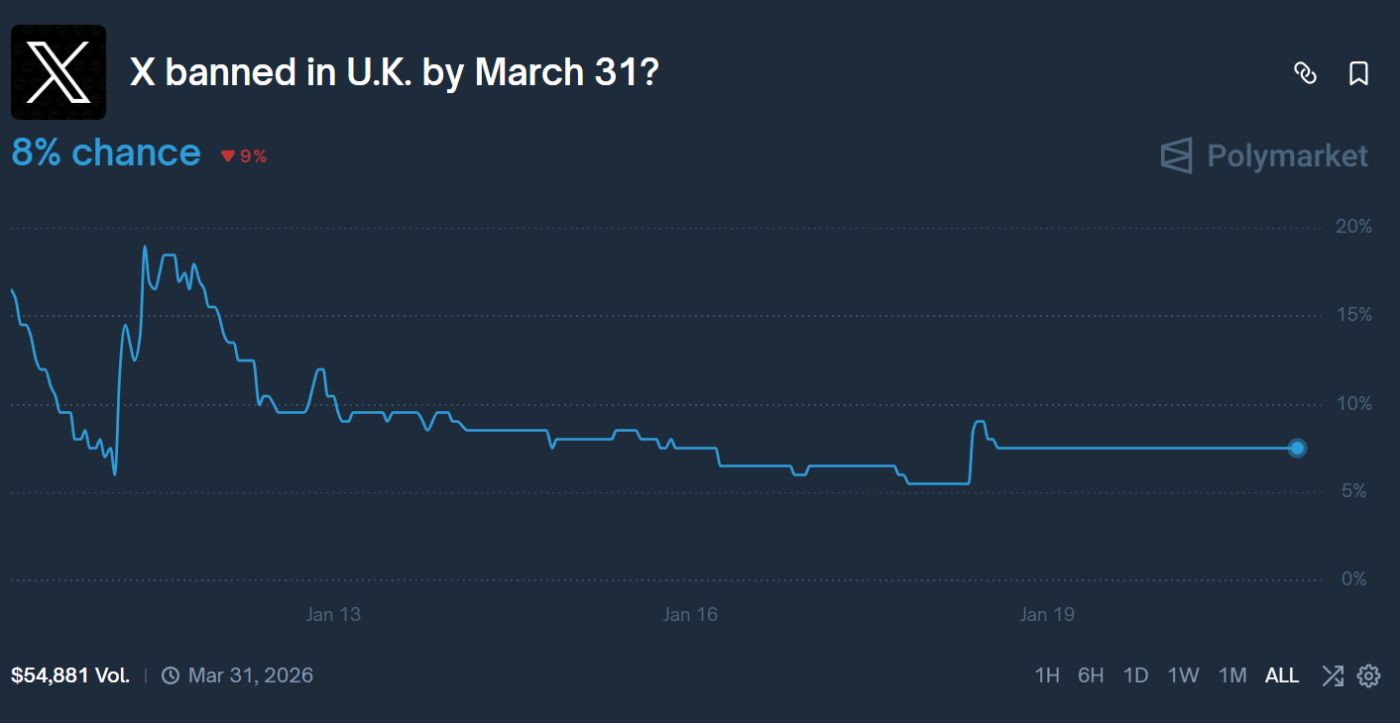Click the Mar 31, 2026 end date
This screenshot has height=723, width=1400.
[x=250, y=676]
